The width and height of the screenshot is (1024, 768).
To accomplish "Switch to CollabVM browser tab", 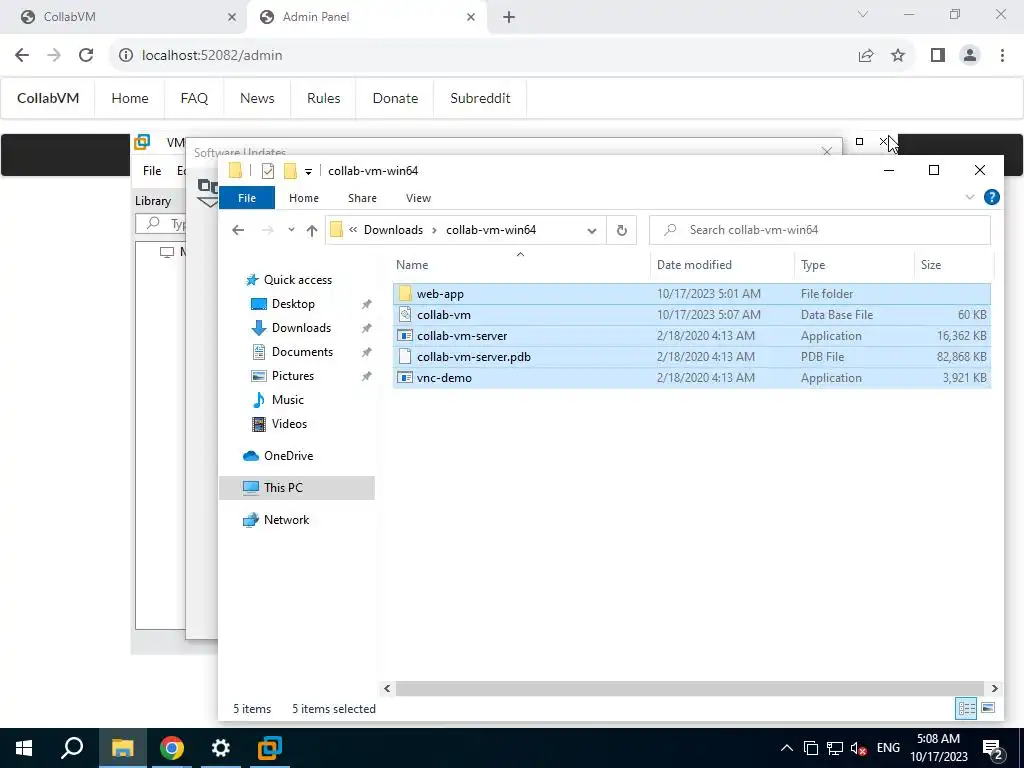I will click(124, 17).
